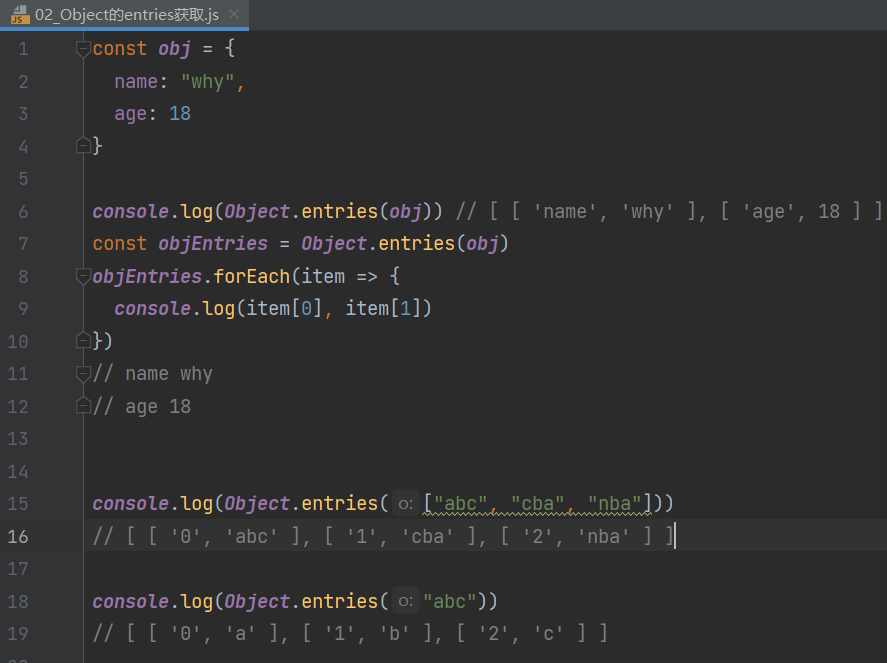
Task: Click line number 16 in the gutter
Action: [18, 536]
